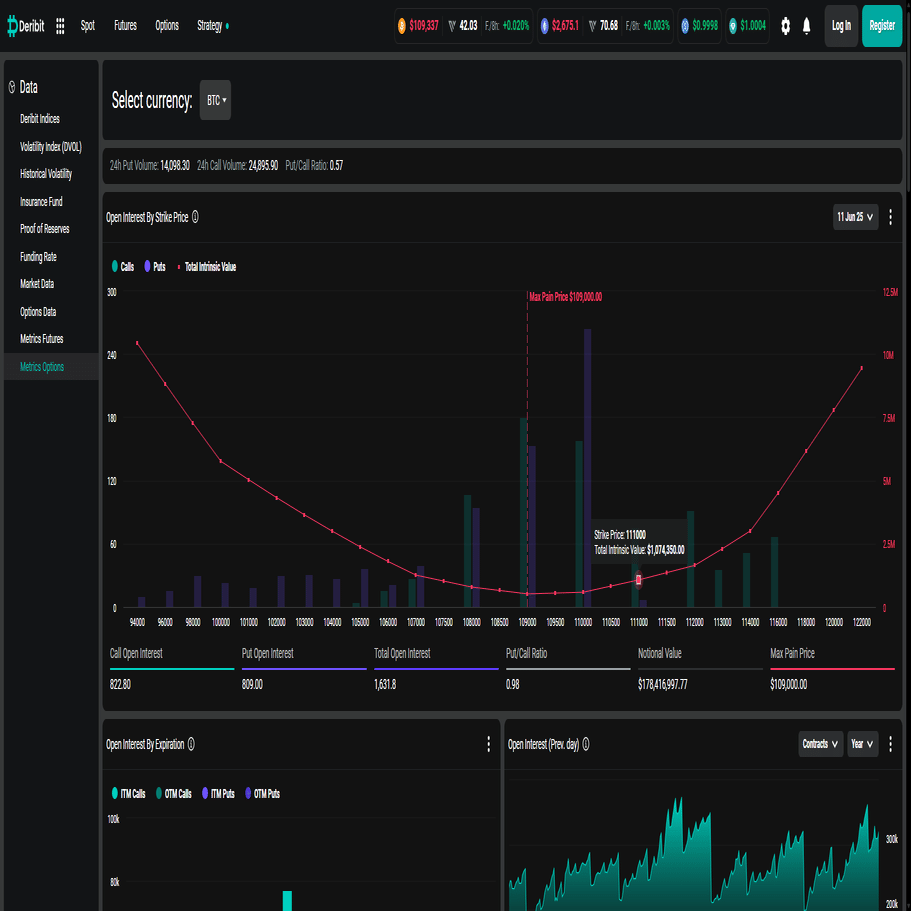The height and width of the screenshot is (911, 911).
Task: Toggle ITM Calls legend item
Action: coord(128,794)
